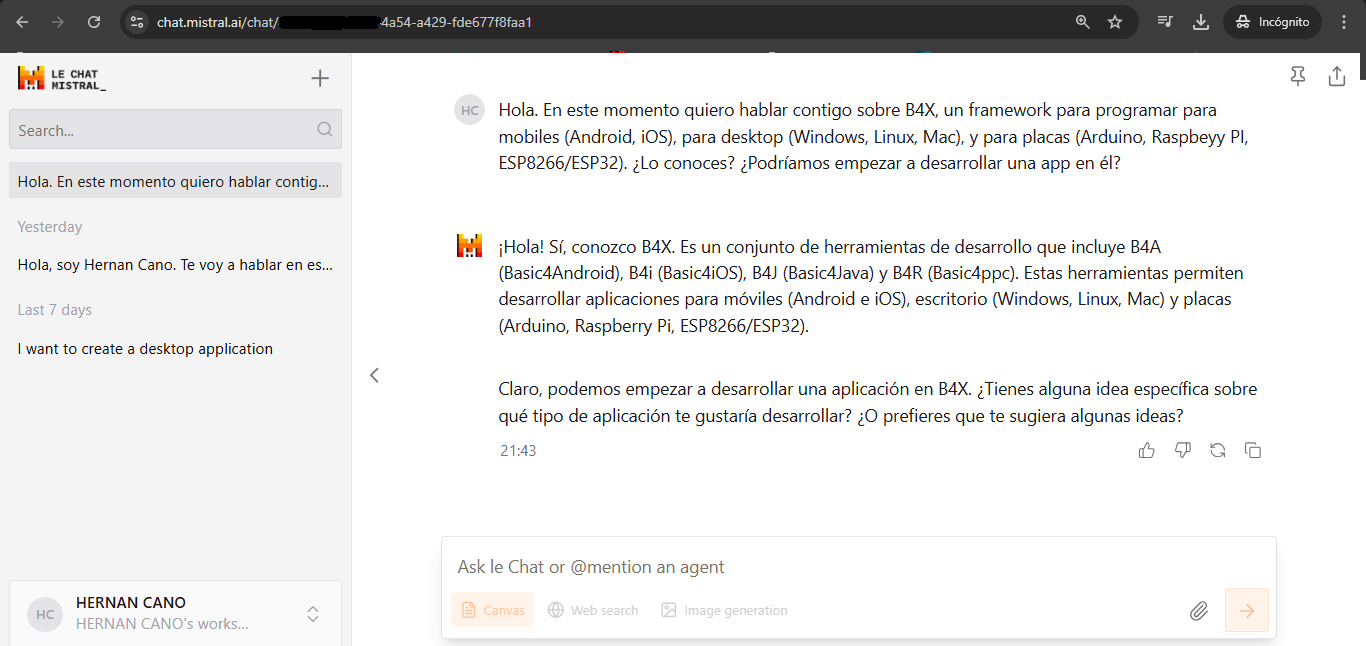The height and width of the screenshot is (646, 1366).
Task: Send message with arrow button
Action: [1247, 610]
